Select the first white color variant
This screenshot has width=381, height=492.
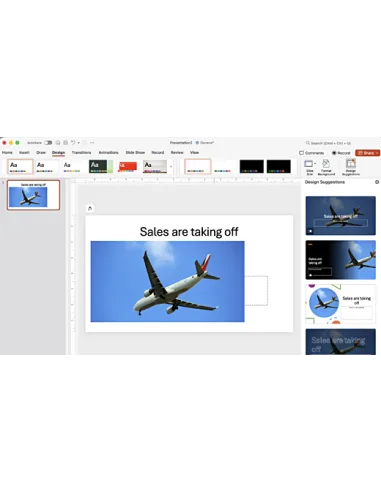(198, 166)
